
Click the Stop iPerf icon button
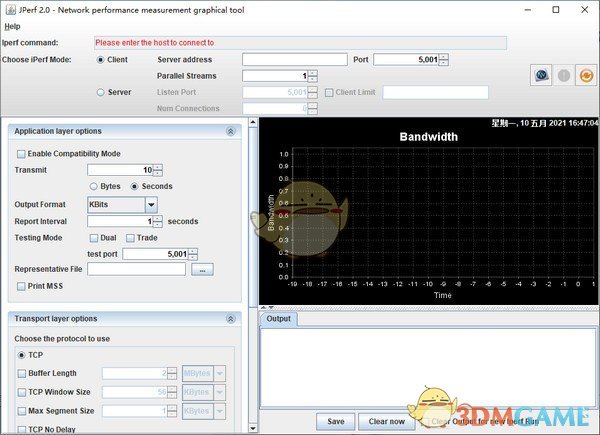(x=564, y=75)
